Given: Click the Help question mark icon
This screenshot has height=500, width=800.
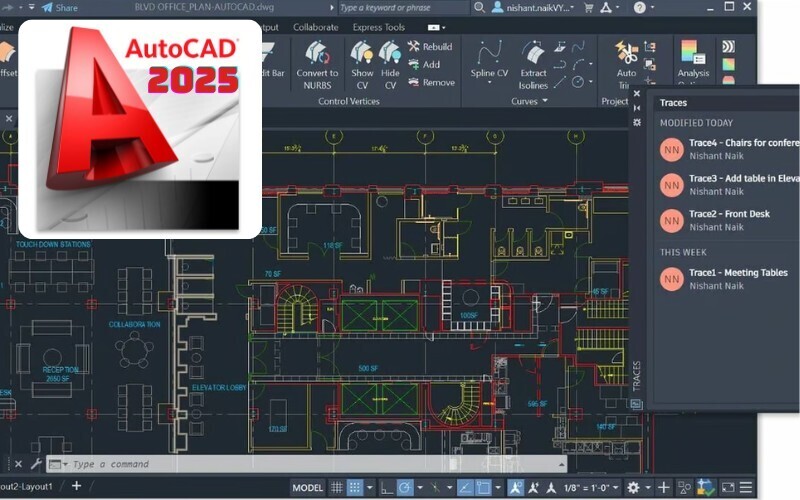Looking at the screenshot, I should (x=640, y=8).
